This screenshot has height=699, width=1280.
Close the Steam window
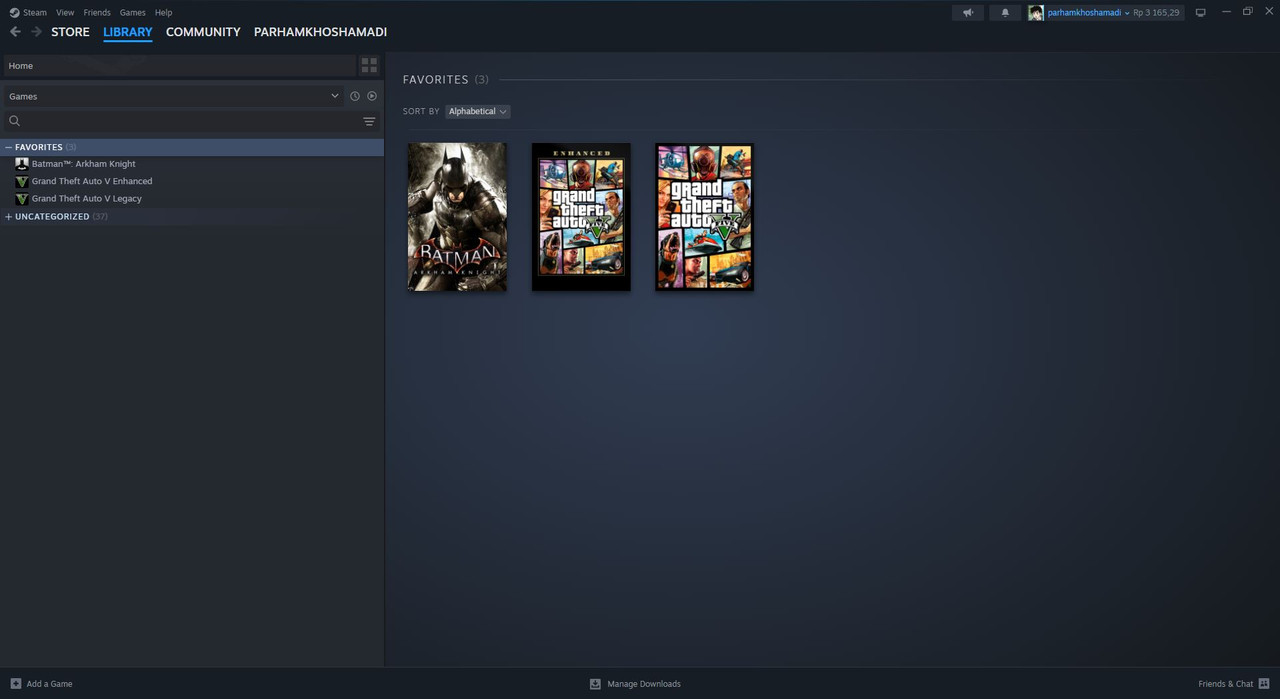point(1268,12)
